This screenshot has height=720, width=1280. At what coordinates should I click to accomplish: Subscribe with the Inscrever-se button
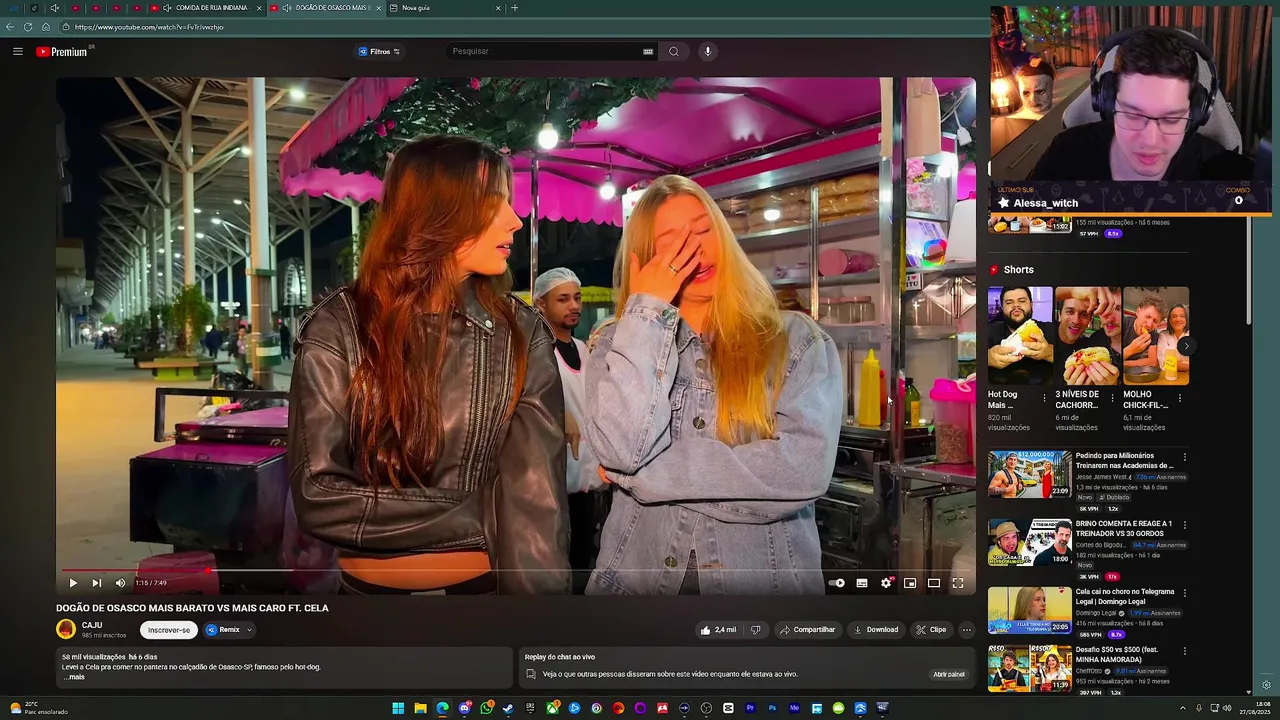pos(169,630)
